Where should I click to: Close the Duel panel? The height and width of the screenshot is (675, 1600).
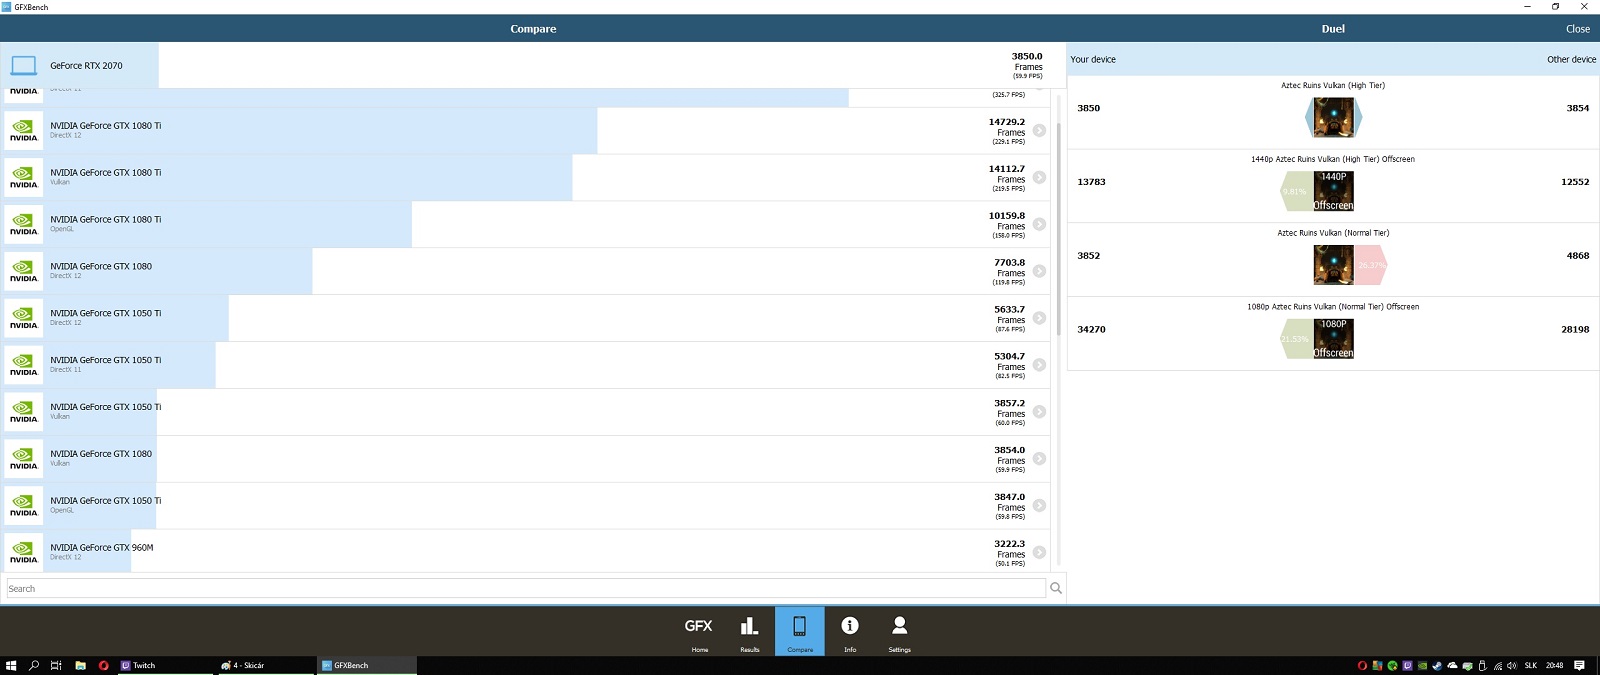(x=1577, y=29)
